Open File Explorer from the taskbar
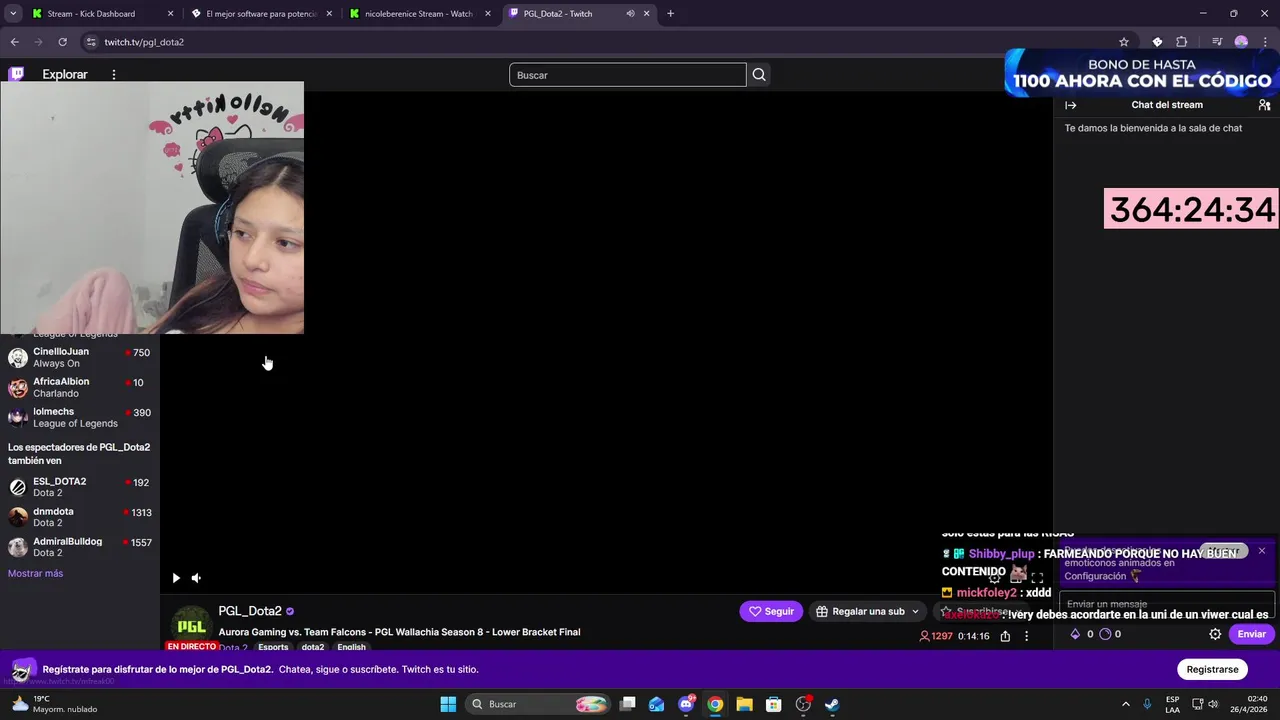Viewport: 1280px width, 720px height. click(744, 704)
